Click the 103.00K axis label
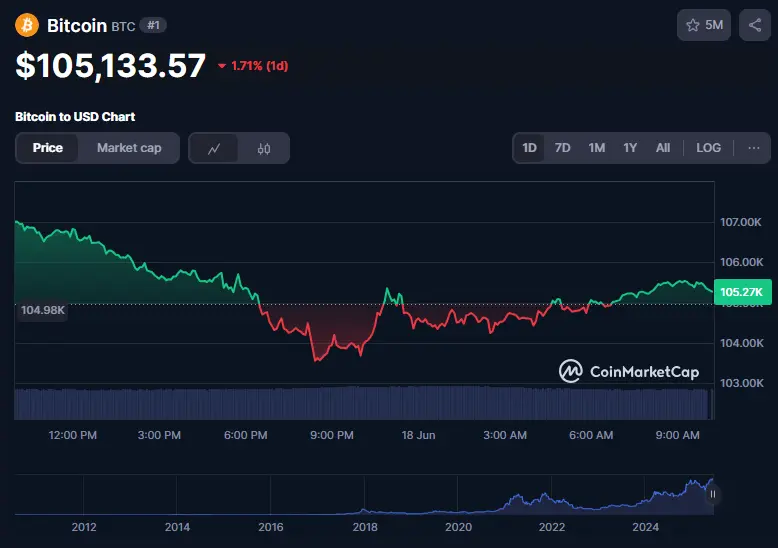This screenshot has width=778, height=548. pos(741,383)
